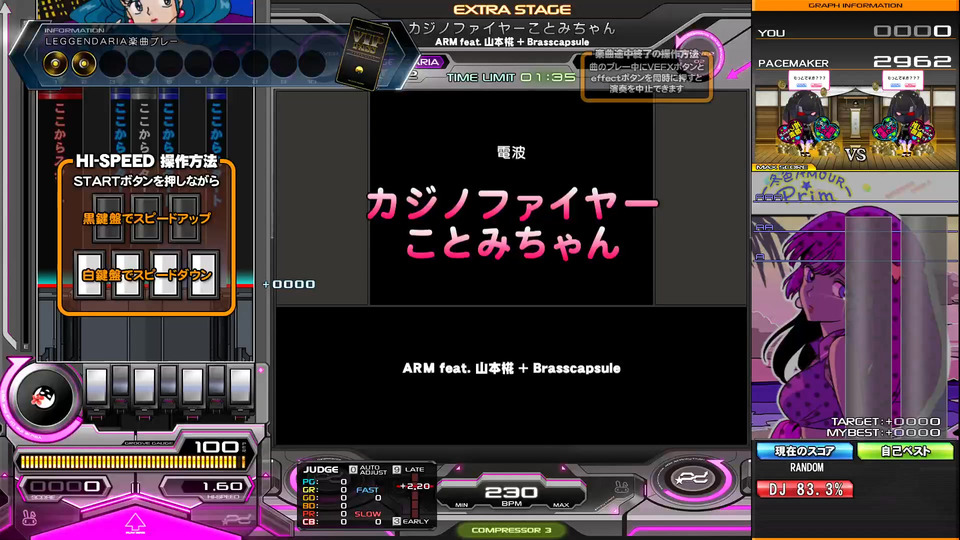The height and width of the screenshot is (540, 960).
Task: Click the MYBEST:+0000 readout
Action: 883,432
